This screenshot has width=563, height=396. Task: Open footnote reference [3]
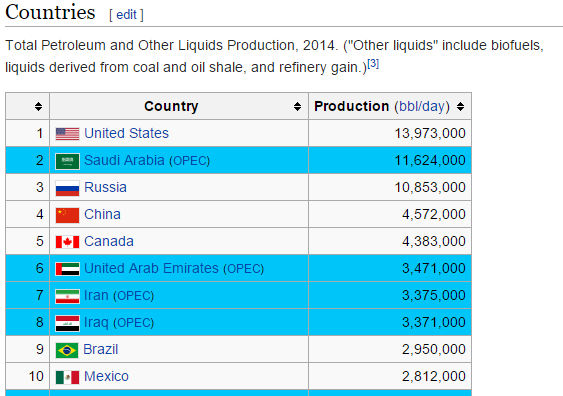click(373, 64)
